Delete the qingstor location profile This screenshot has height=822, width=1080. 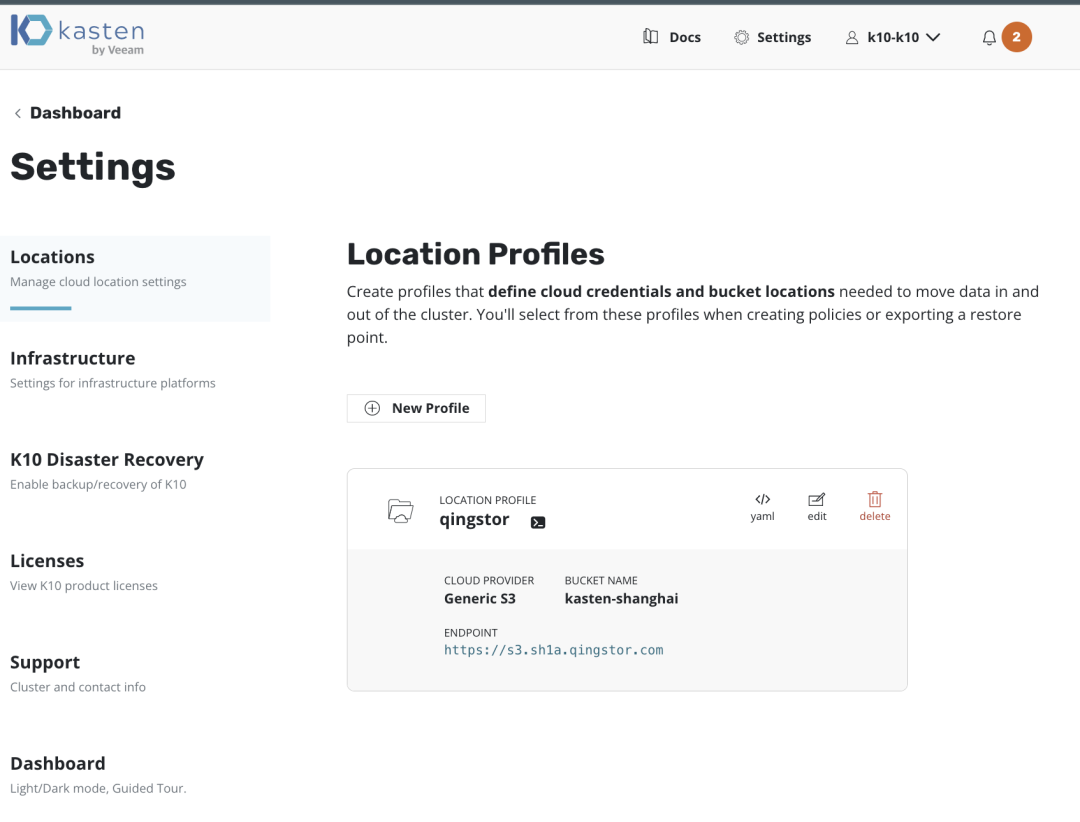pos(875,507)
